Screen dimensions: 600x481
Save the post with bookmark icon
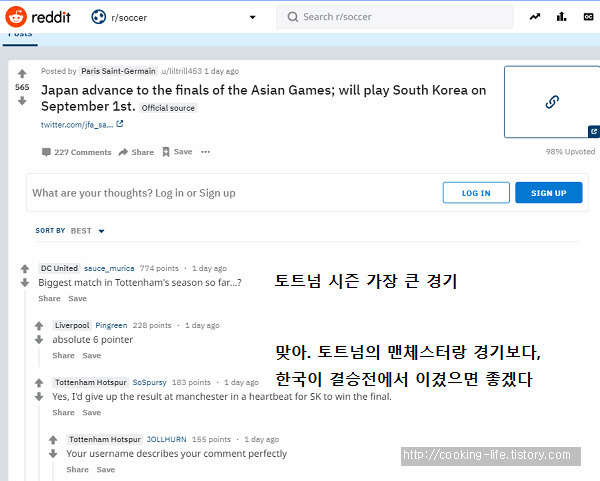click(177, 152)
